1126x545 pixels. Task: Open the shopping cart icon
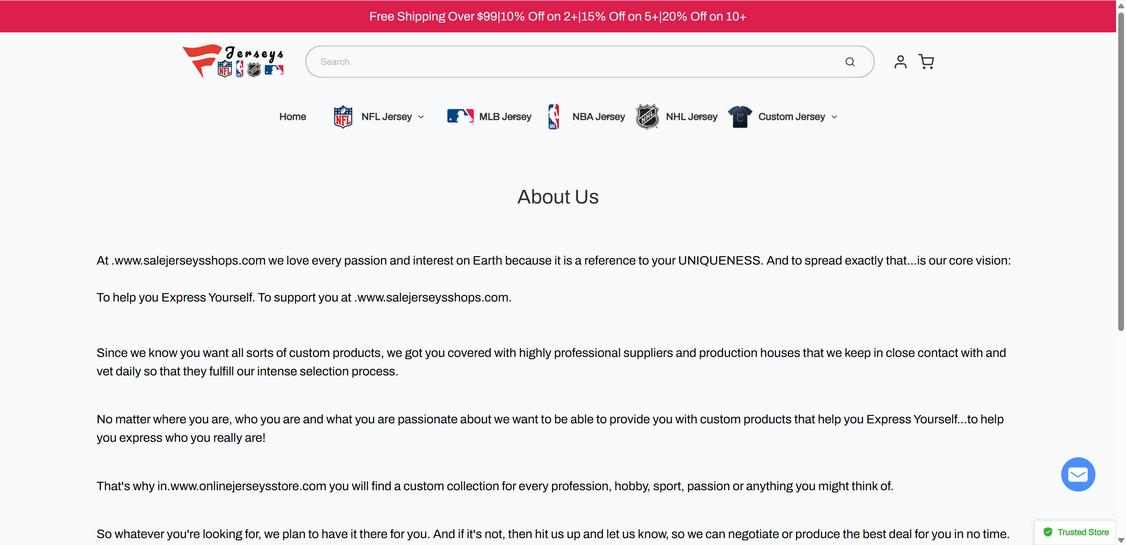click(x=926, y=62)
